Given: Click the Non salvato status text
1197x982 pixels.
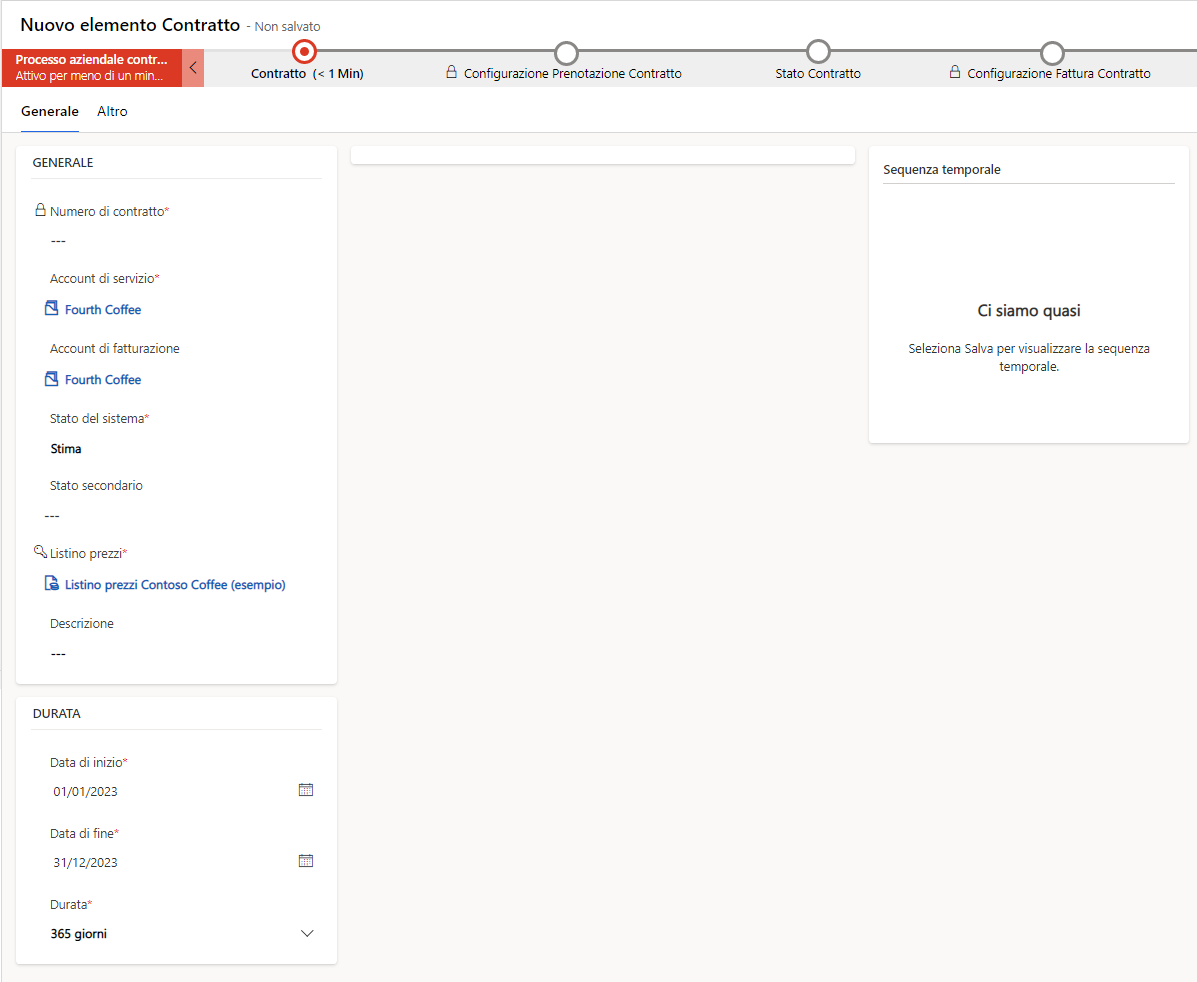Looking at the screenshot, I should pyautogui.click(x=287, y=27).
